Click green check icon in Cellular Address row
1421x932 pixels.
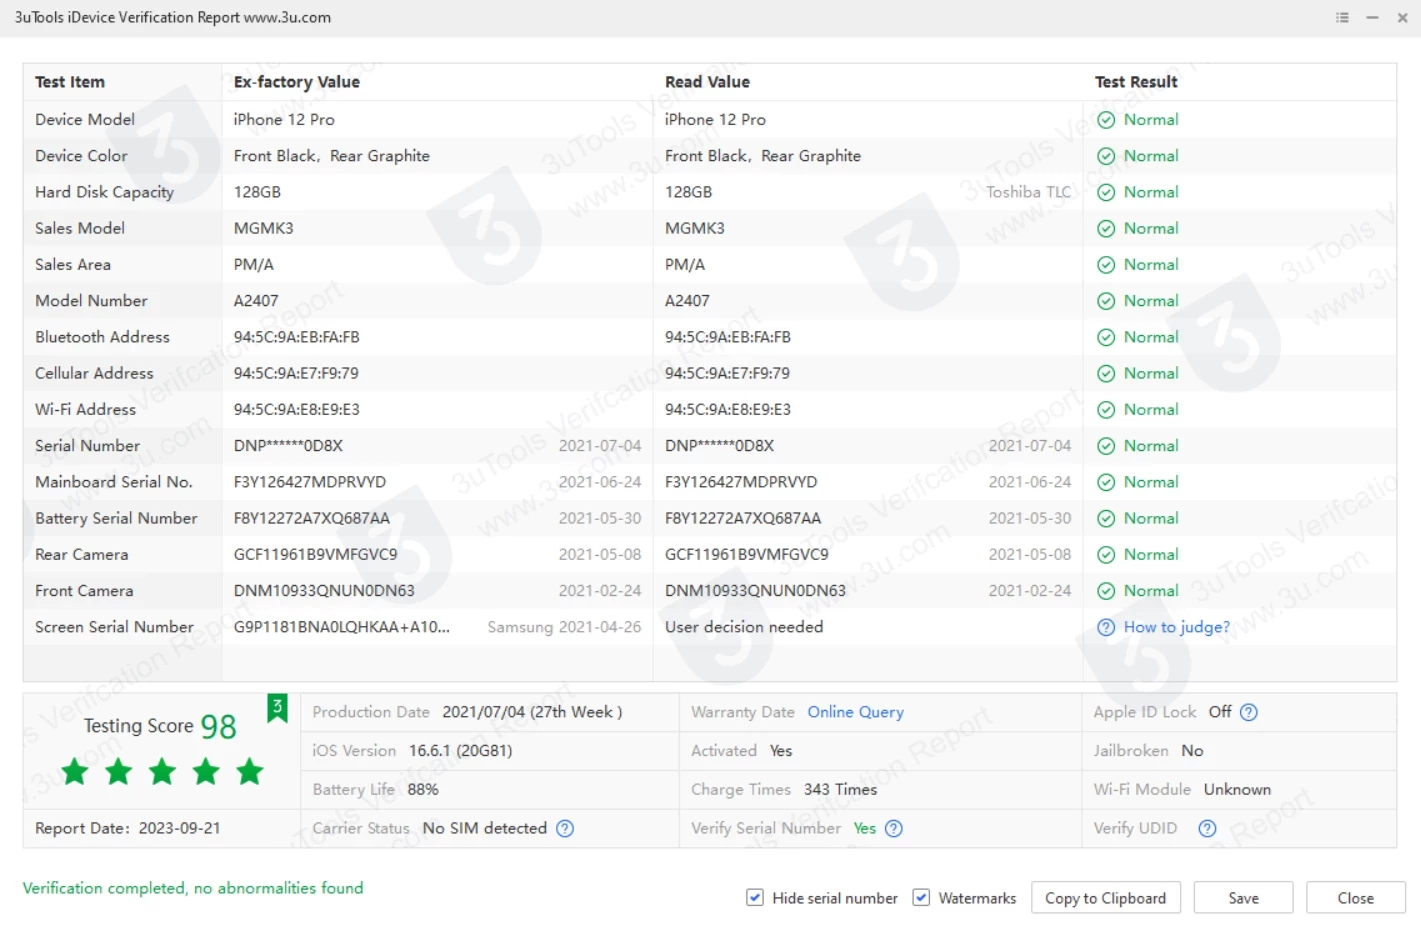pos(1106,373)
